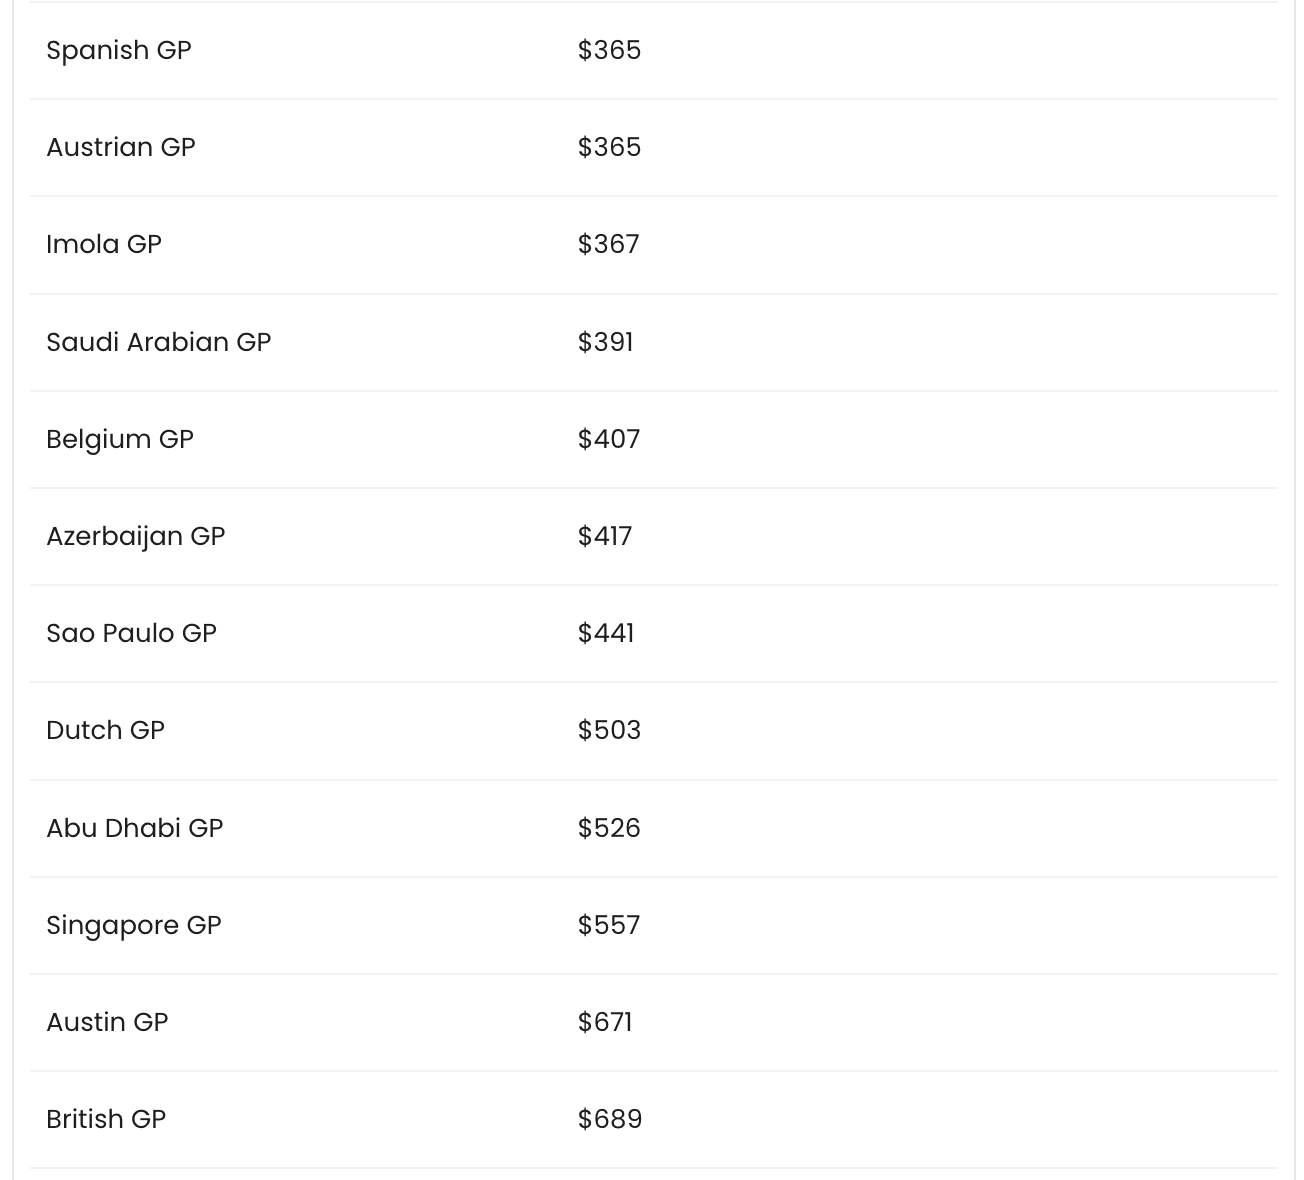Click the Belgium GP row label
1304x1180 pixels.
120,439
